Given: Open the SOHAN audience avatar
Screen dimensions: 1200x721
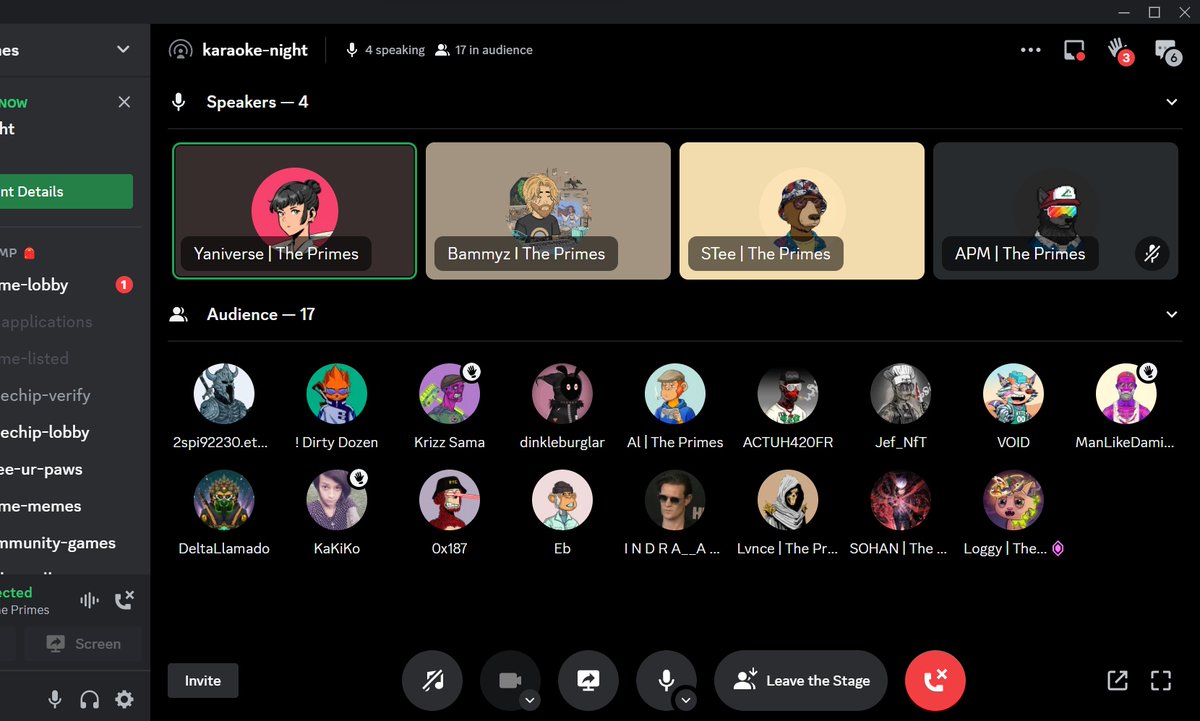Looking at the screenshot, I should tap(901, 500).
